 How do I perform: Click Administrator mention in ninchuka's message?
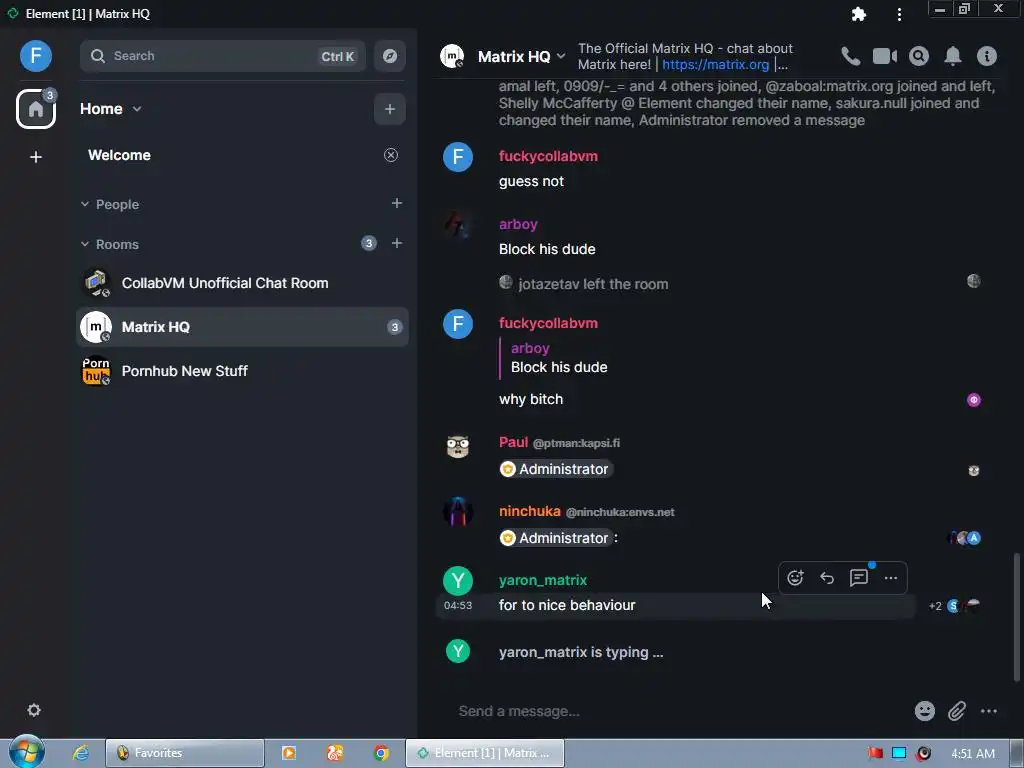pyautogui.click(x=556, y=538)
